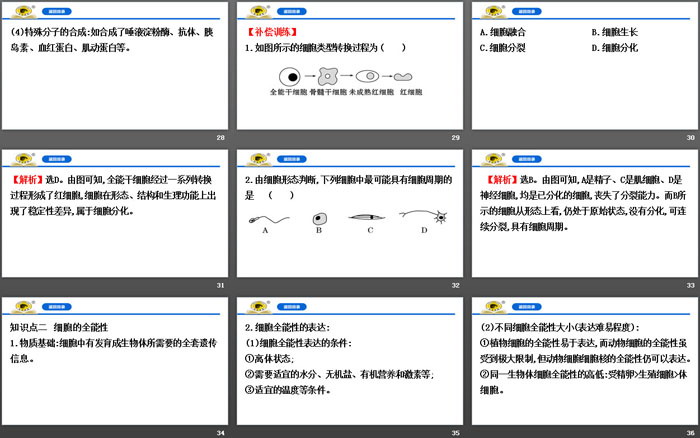Click the slide number label 36
This screenshot has width=700, height=438.
[x=691, y=433]
